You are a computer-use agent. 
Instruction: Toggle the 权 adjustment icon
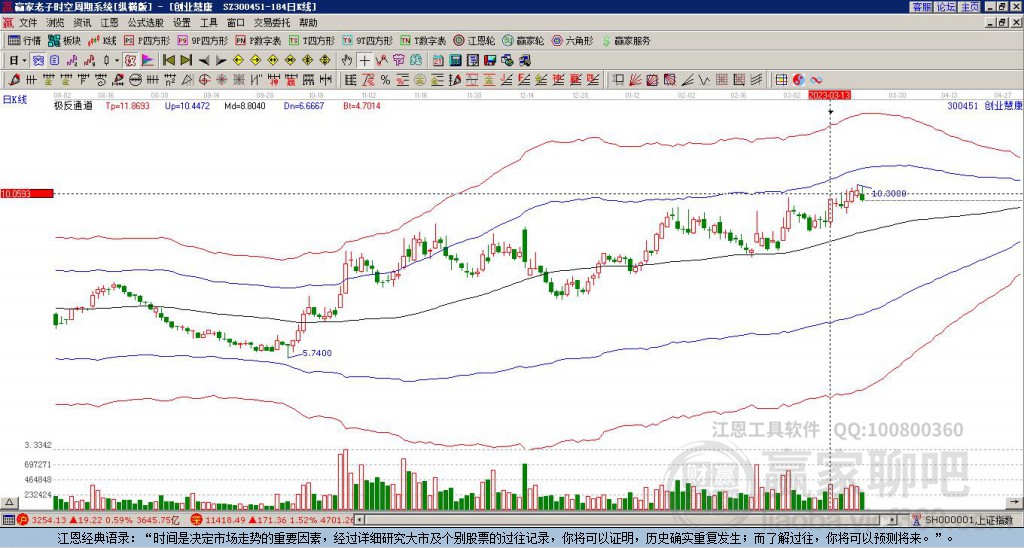point(130,61)
